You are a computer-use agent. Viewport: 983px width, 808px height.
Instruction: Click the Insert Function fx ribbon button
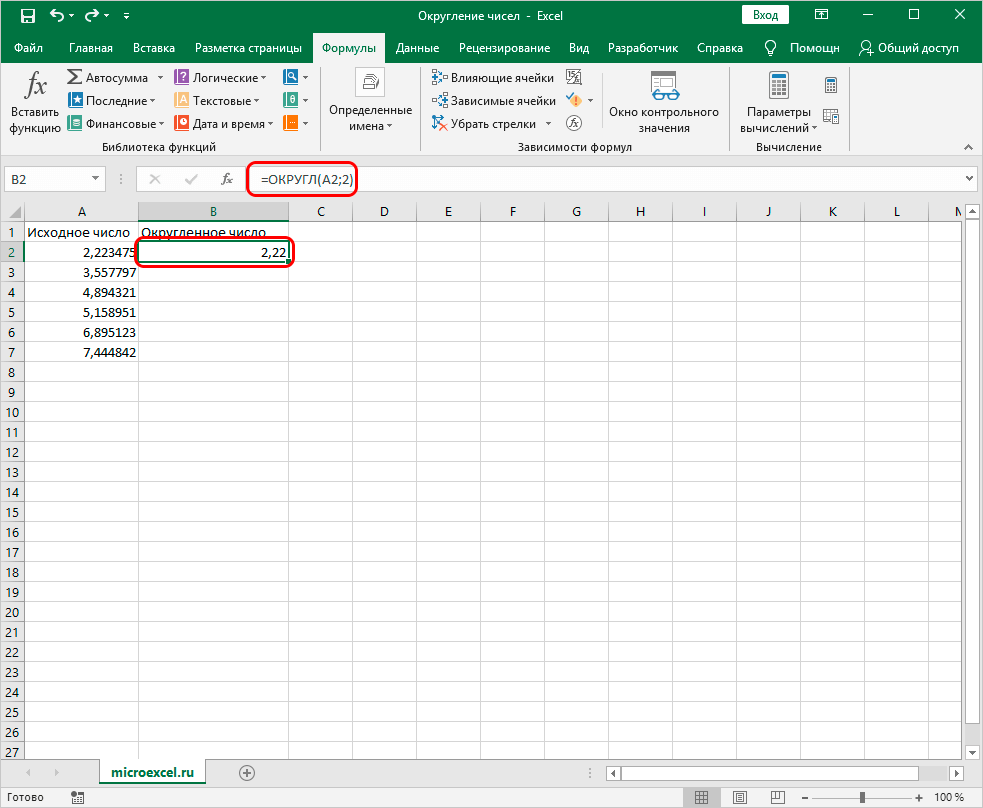35,103
